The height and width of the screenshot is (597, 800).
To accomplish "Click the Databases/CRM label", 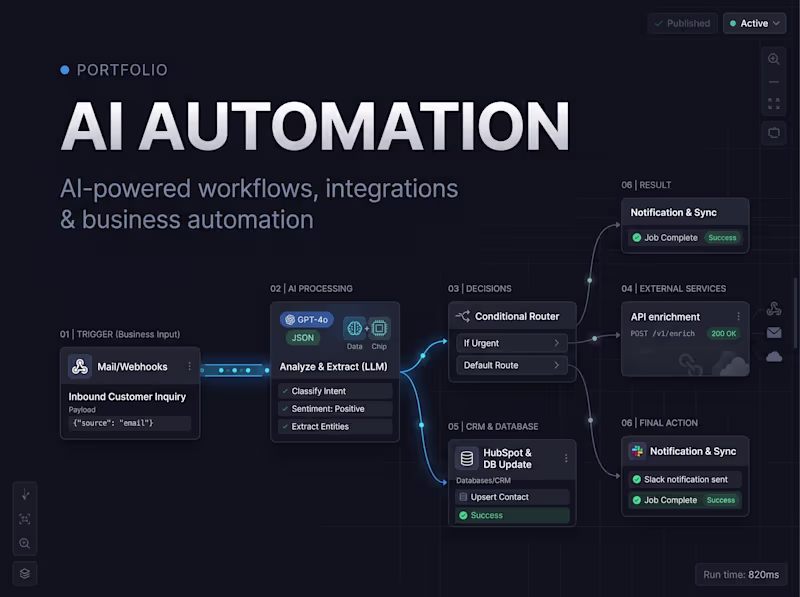I will 483,481.
